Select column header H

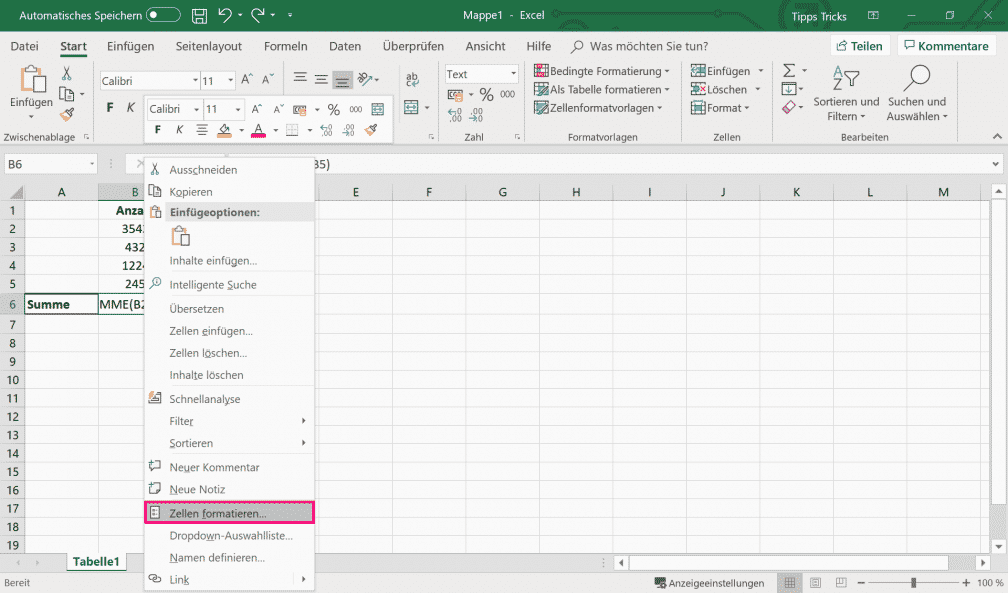tap(576, 192)
